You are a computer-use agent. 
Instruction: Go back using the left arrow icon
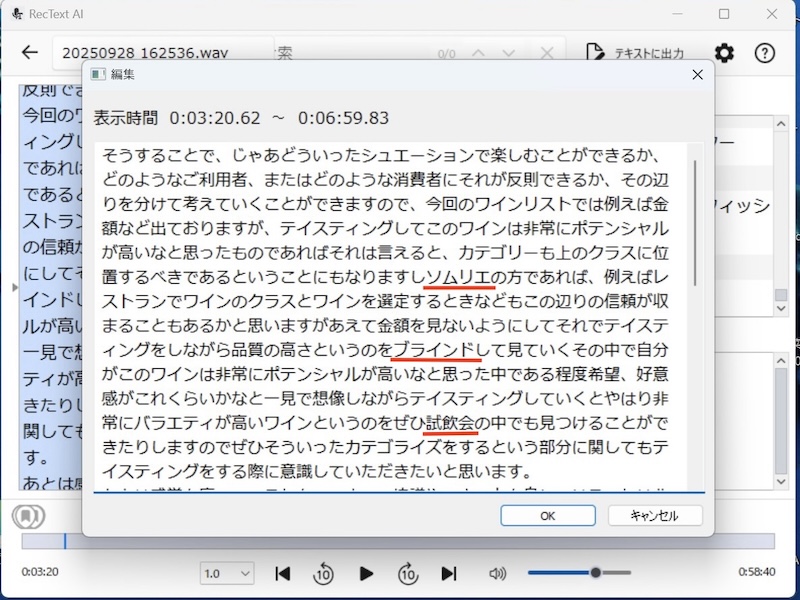[x=30, y=53]
